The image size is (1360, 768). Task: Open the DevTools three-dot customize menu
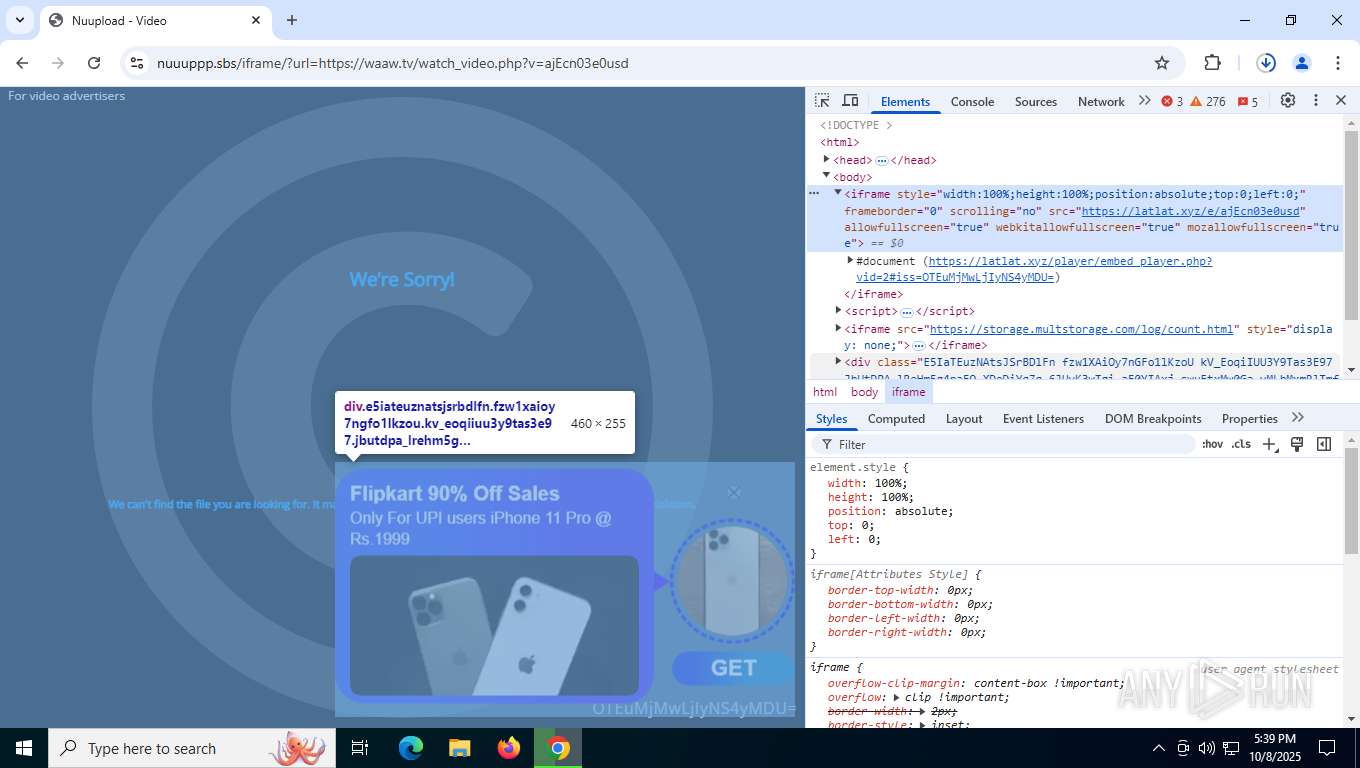point(1316,101)
